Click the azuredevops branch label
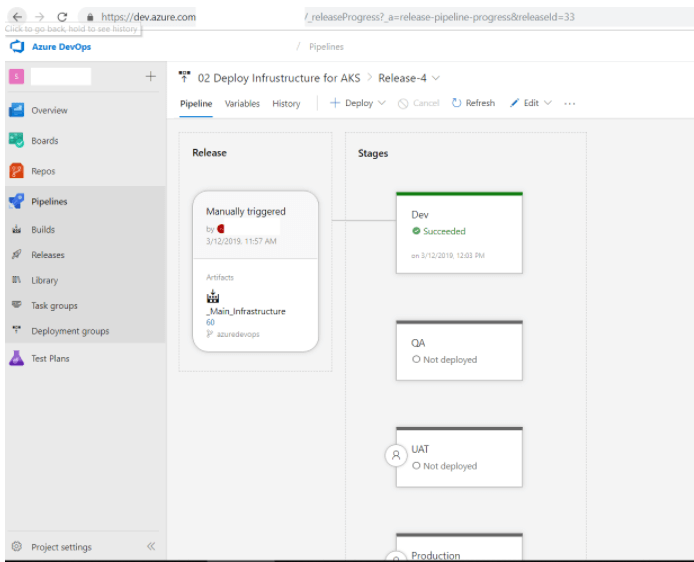This screenshot has height=562, width=694. 238,334
